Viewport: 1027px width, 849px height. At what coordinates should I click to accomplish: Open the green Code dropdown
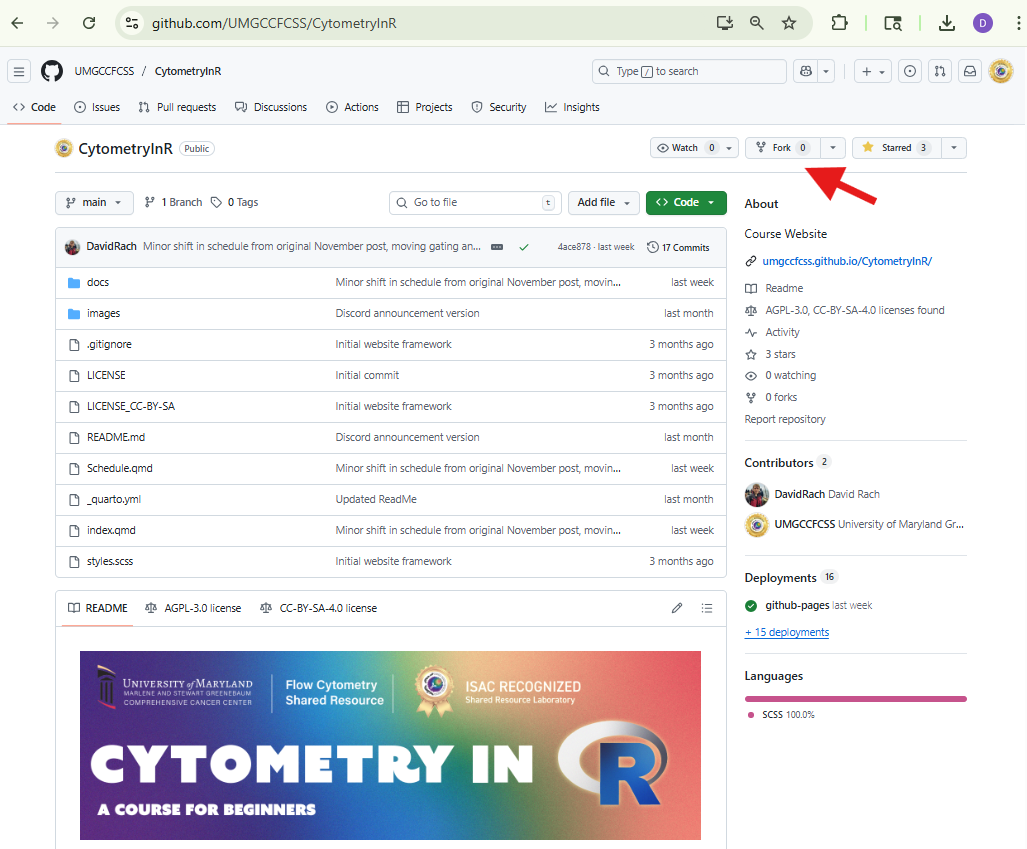pyautogui.click(x=686, y=202)
